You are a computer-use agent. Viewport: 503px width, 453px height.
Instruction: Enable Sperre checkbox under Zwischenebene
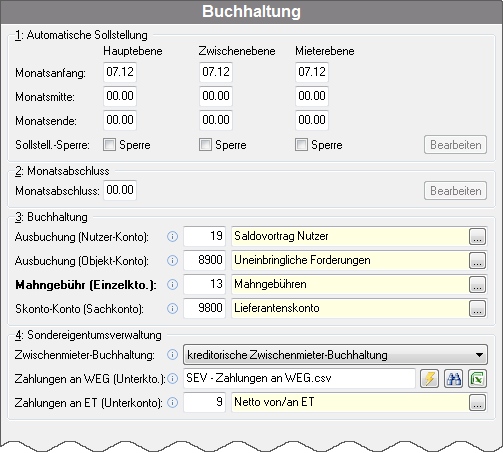[205, 145]
